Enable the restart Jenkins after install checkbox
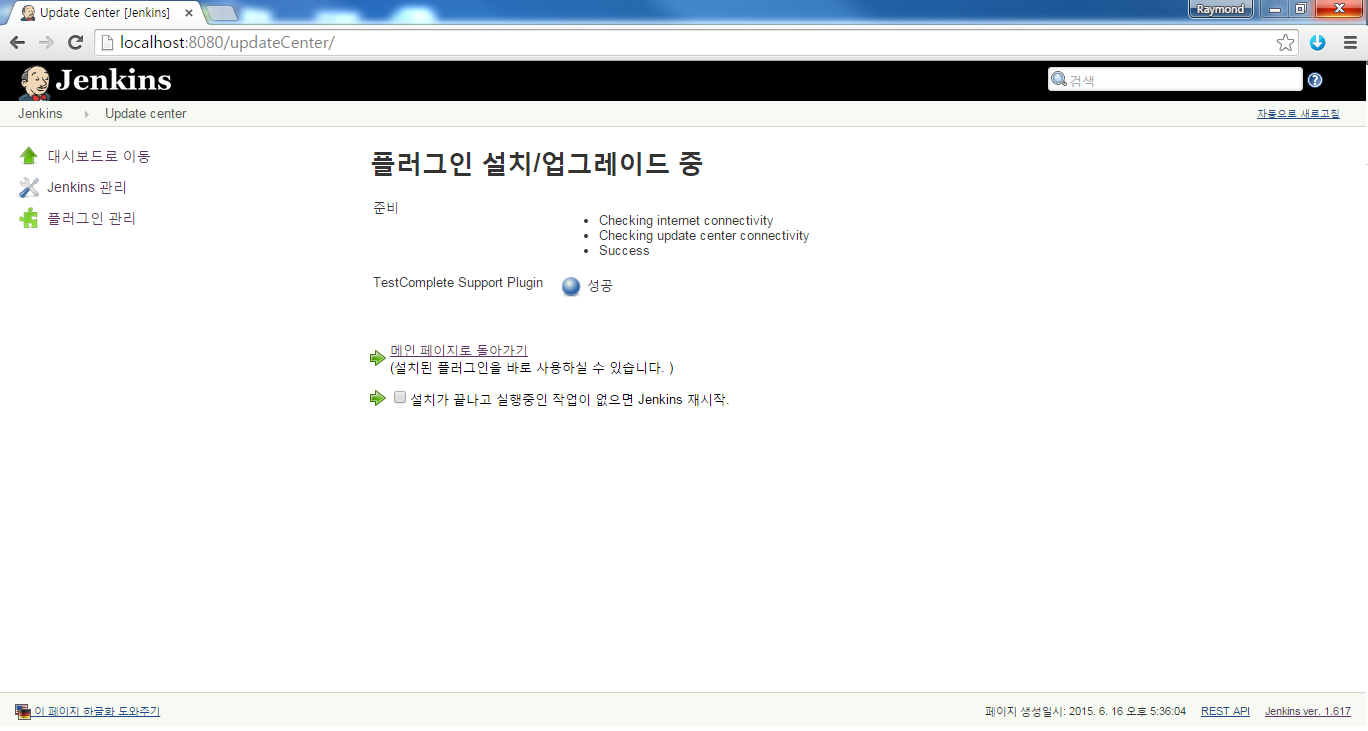Screen dimensions: 1368x731 click(x=400, y=398)
